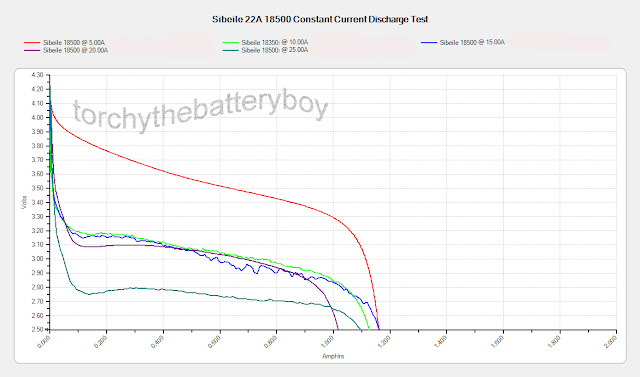Click the 4.00 y-axis tick label

[x=37, y=118]
